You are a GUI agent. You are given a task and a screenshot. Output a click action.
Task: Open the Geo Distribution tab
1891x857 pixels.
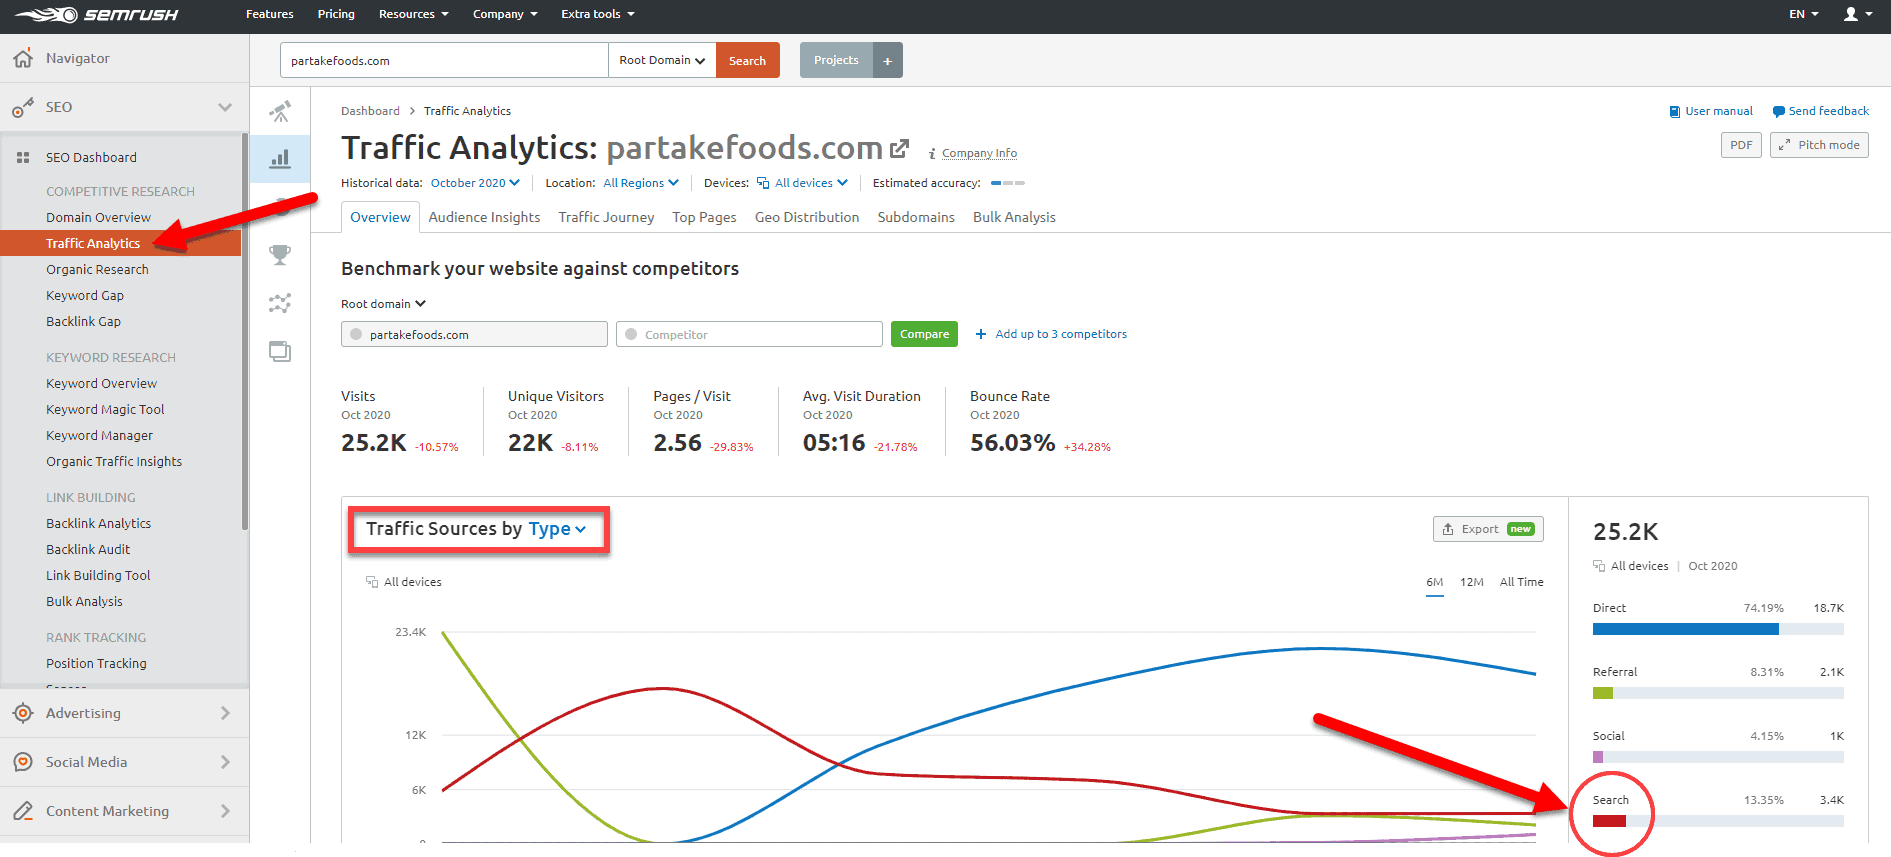tap(807, 217)
